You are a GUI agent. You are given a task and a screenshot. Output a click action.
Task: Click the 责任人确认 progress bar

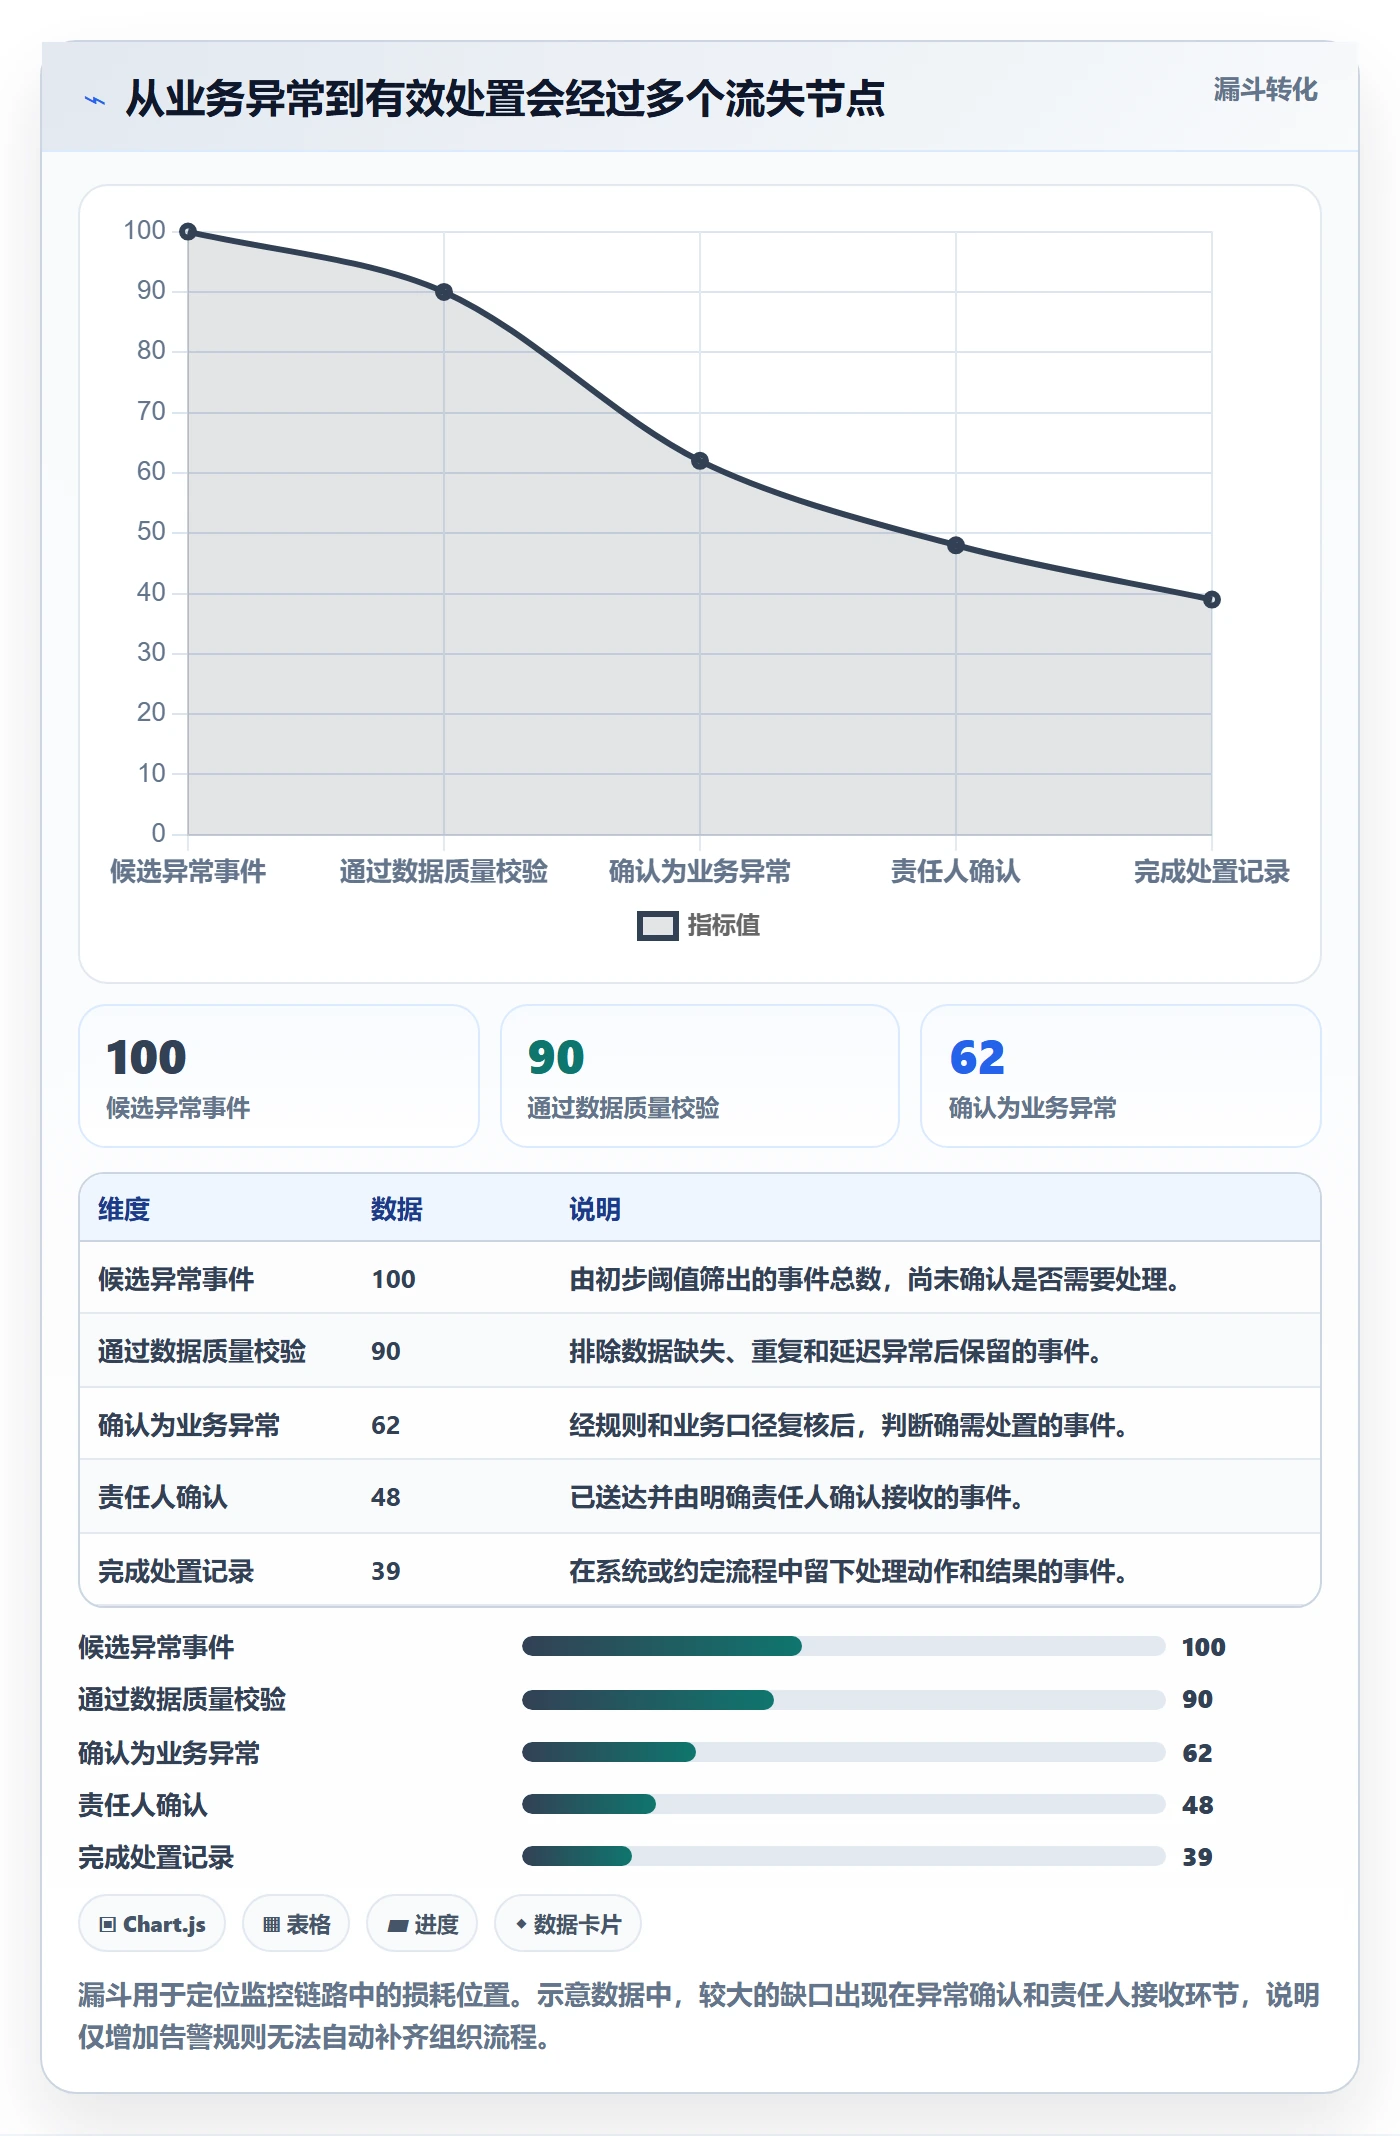tap(844, 1804)
